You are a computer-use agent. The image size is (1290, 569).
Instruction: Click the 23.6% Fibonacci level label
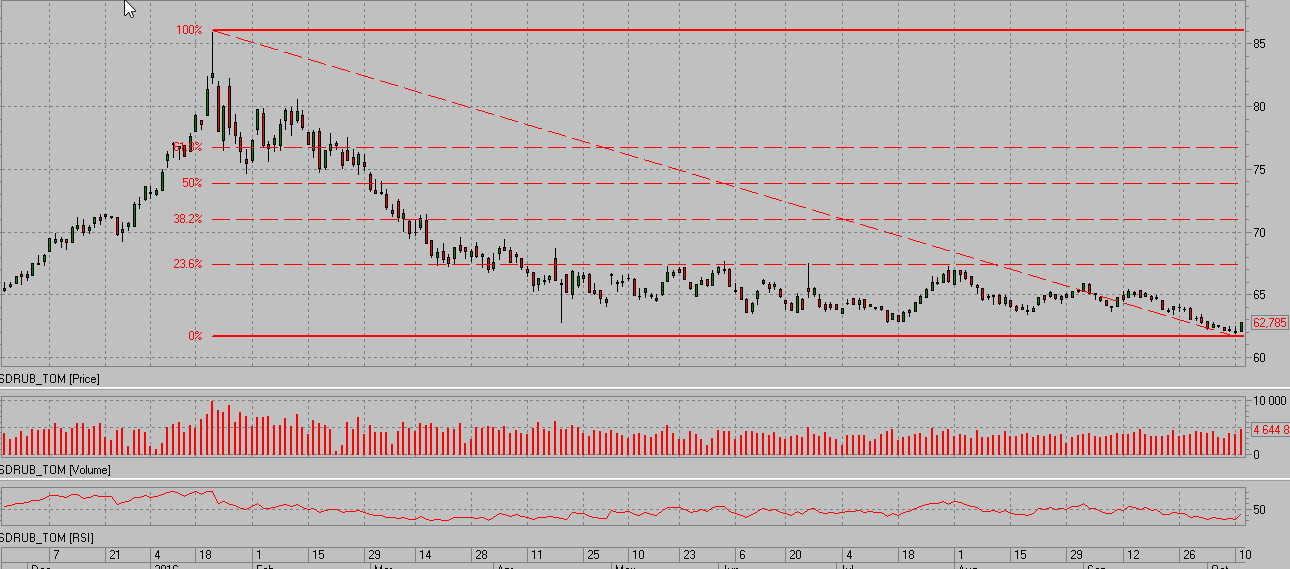tap(188, 264)
